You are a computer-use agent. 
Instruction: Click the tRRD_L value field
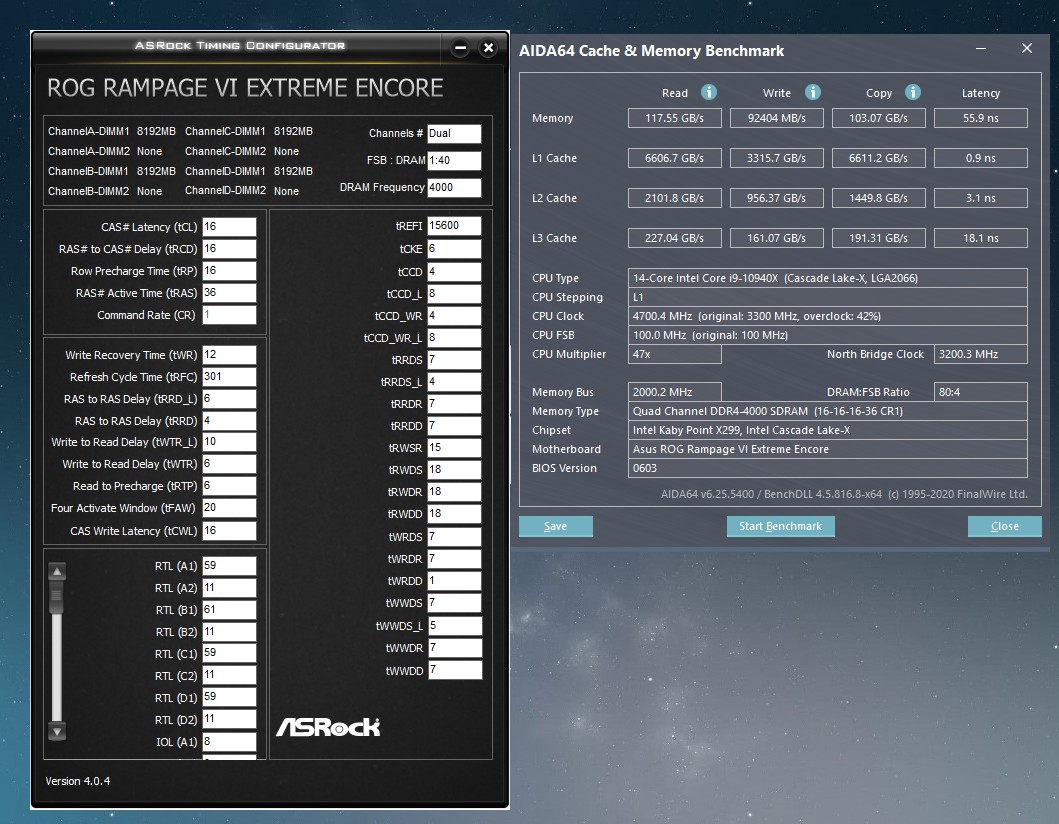pos(230,399)
